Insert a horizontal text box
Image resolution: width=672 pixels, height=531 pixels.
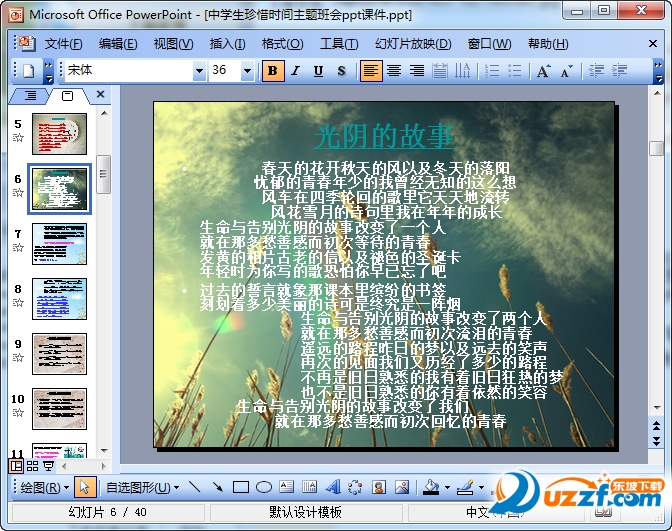pos(286,487)
